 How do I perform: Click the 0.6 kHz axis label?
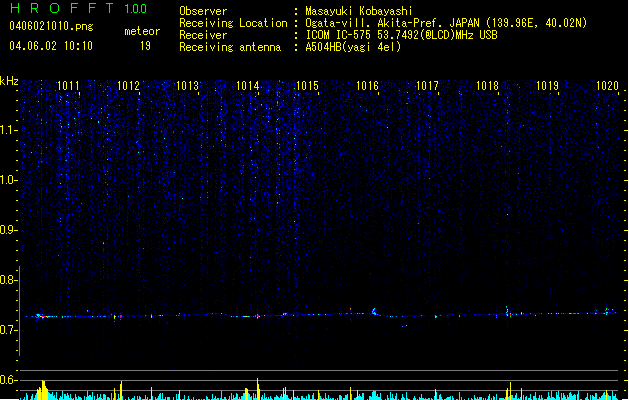[9, 380]
